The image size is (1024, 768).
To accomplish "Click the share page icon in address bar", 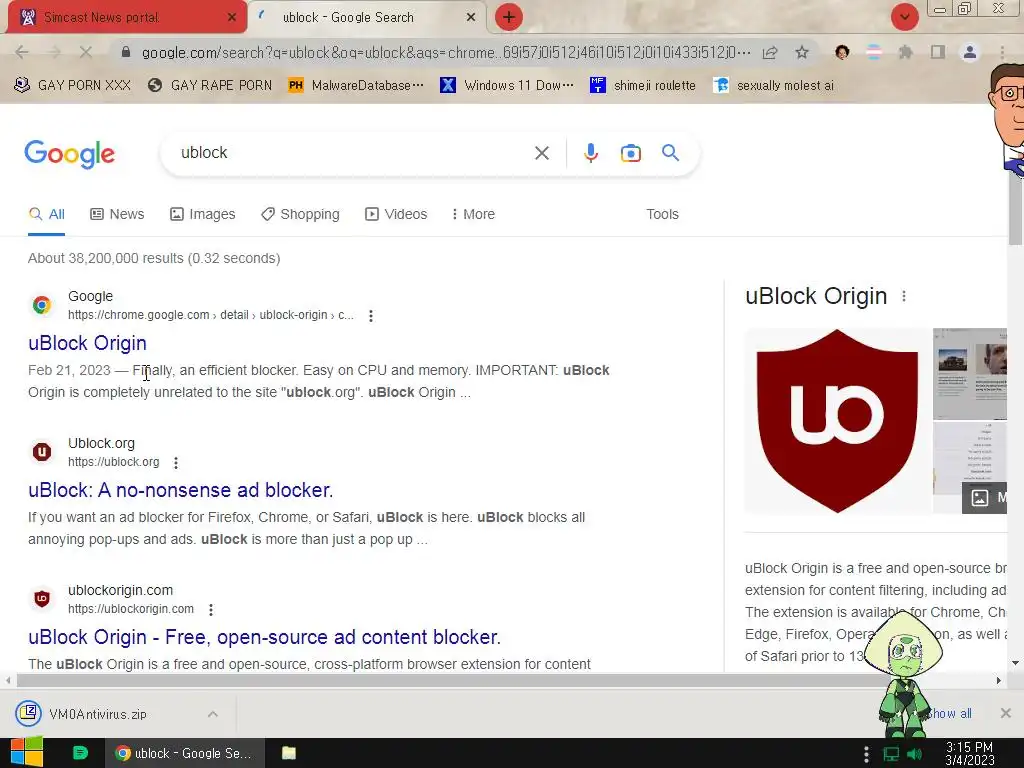I will tap(770, 52).
